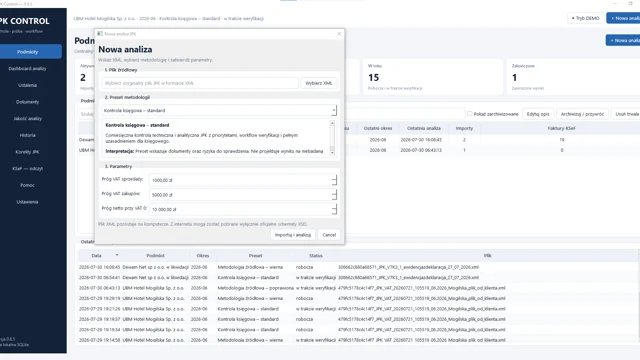Select the analysis row dated 2026-07-30 06:43:13

click(x=358, y=288)
